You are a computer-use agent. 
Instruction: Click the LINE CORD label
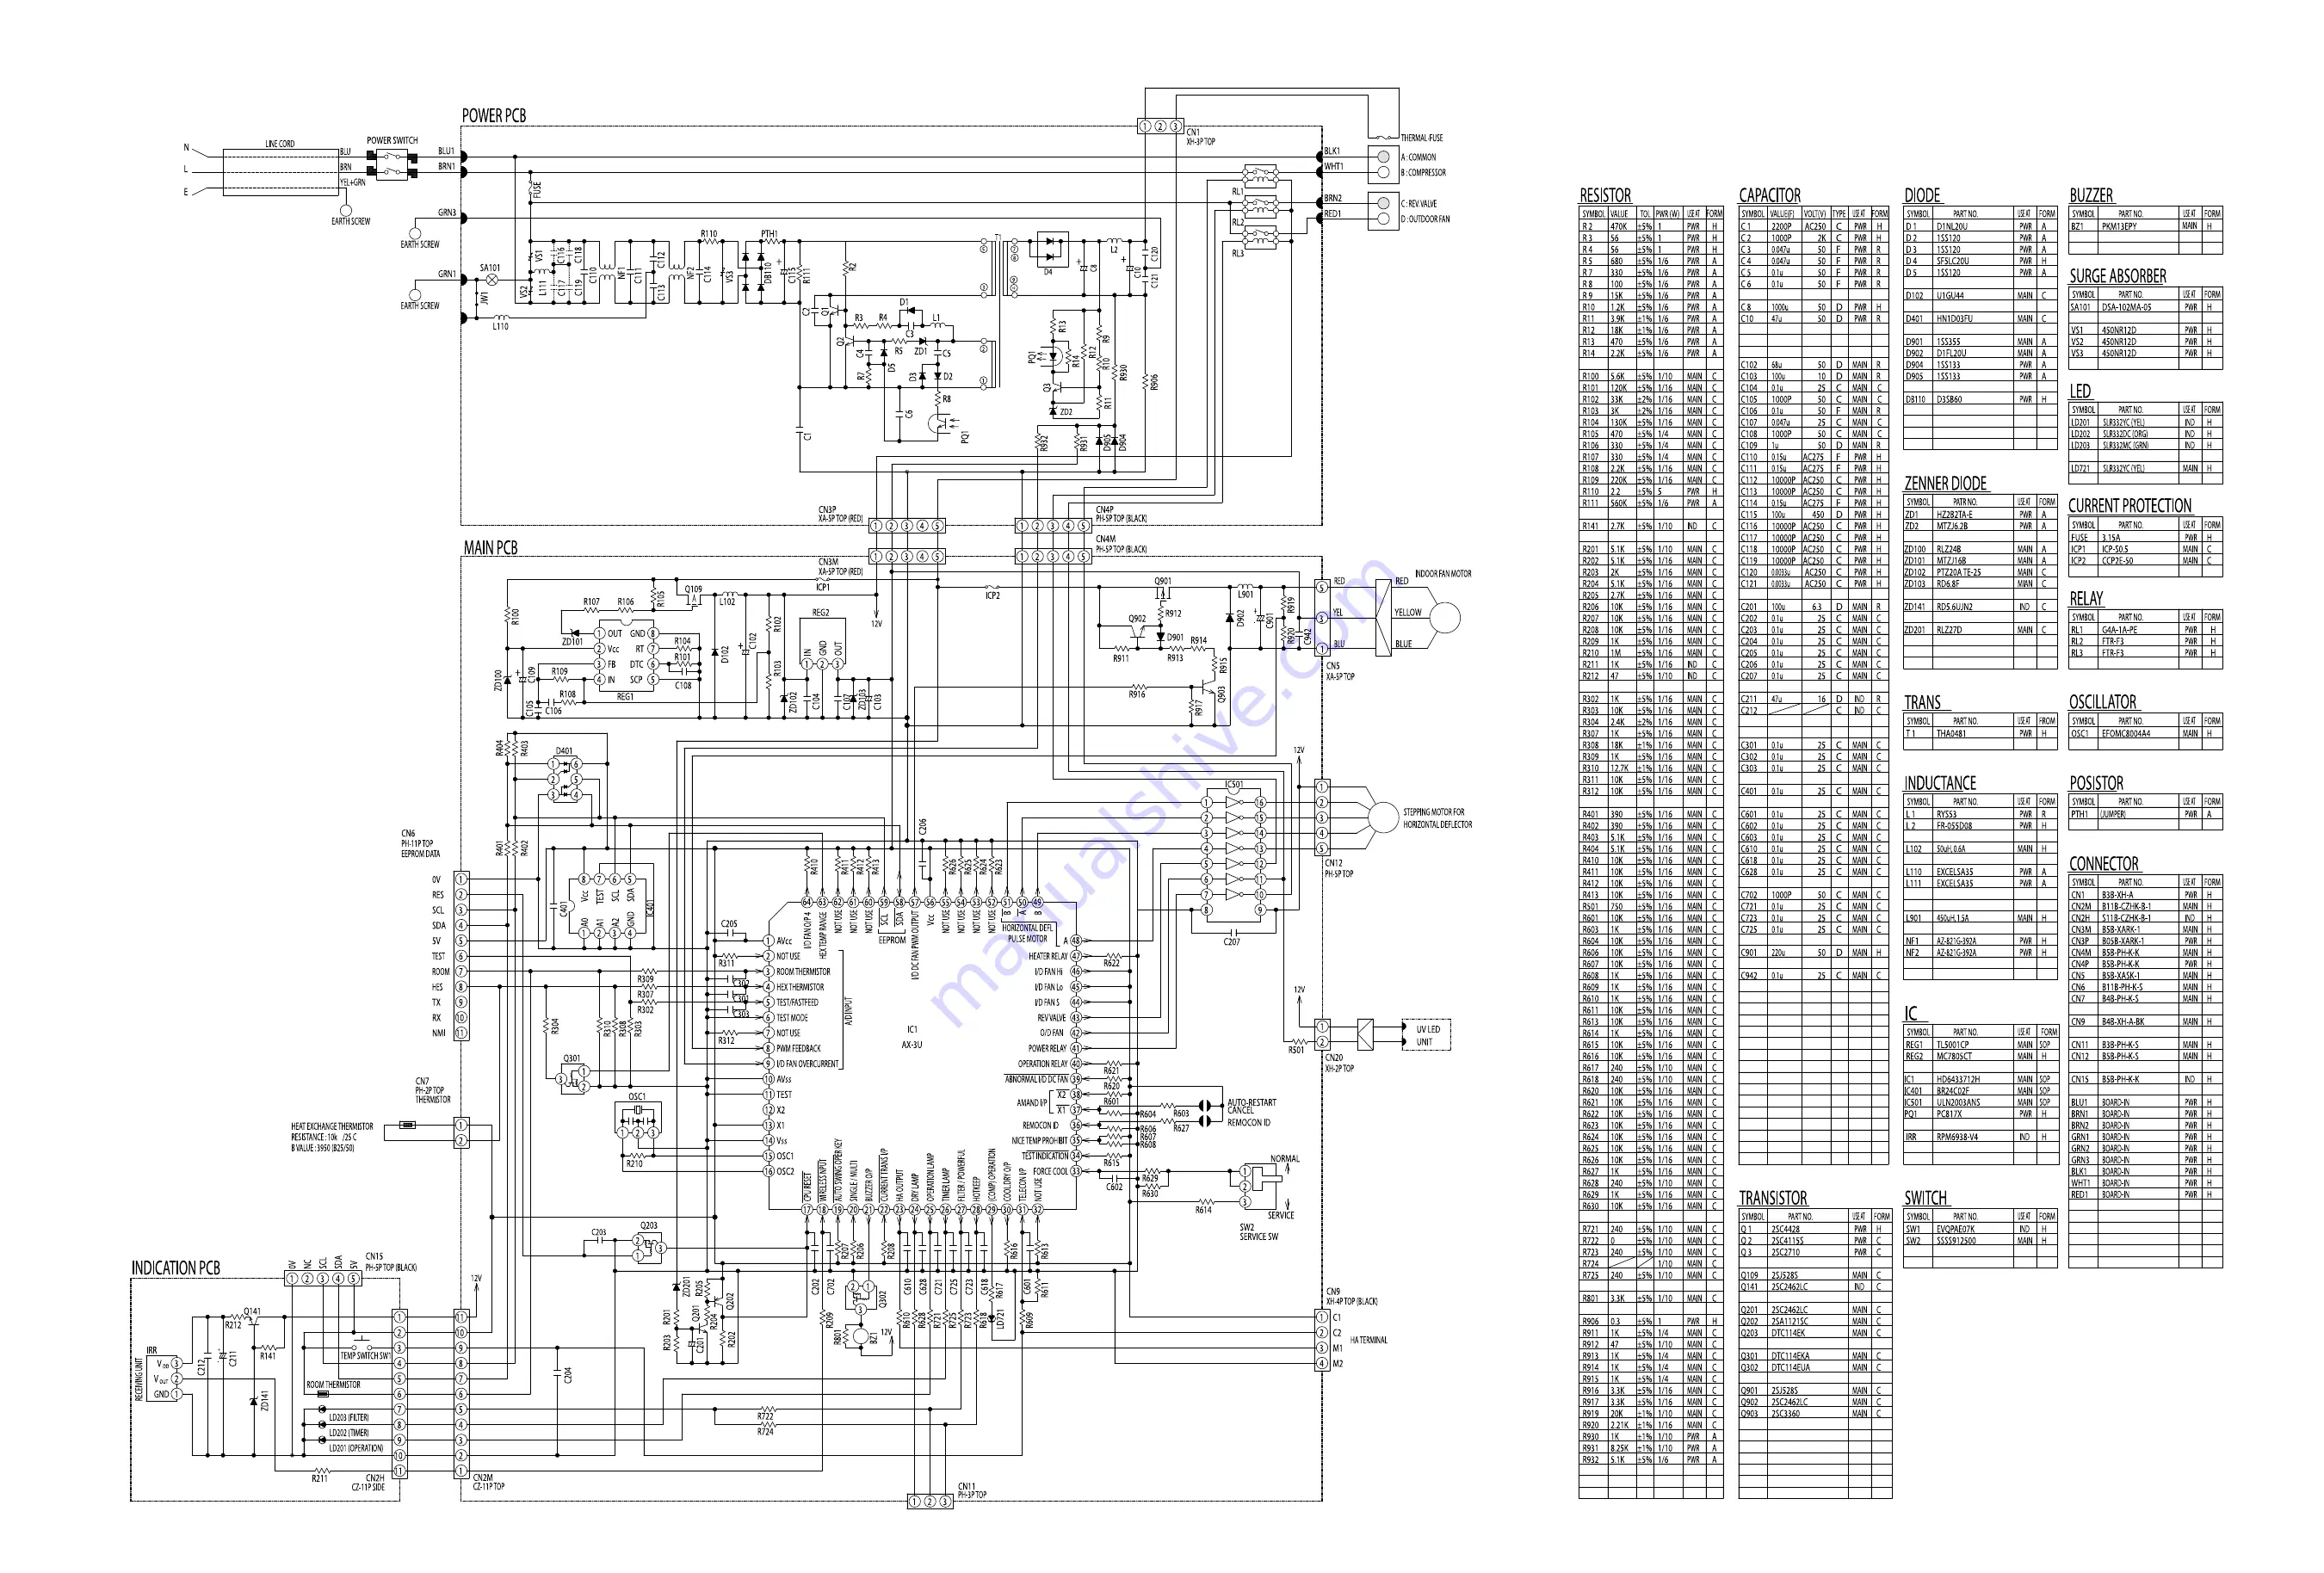tap(280, 144)
